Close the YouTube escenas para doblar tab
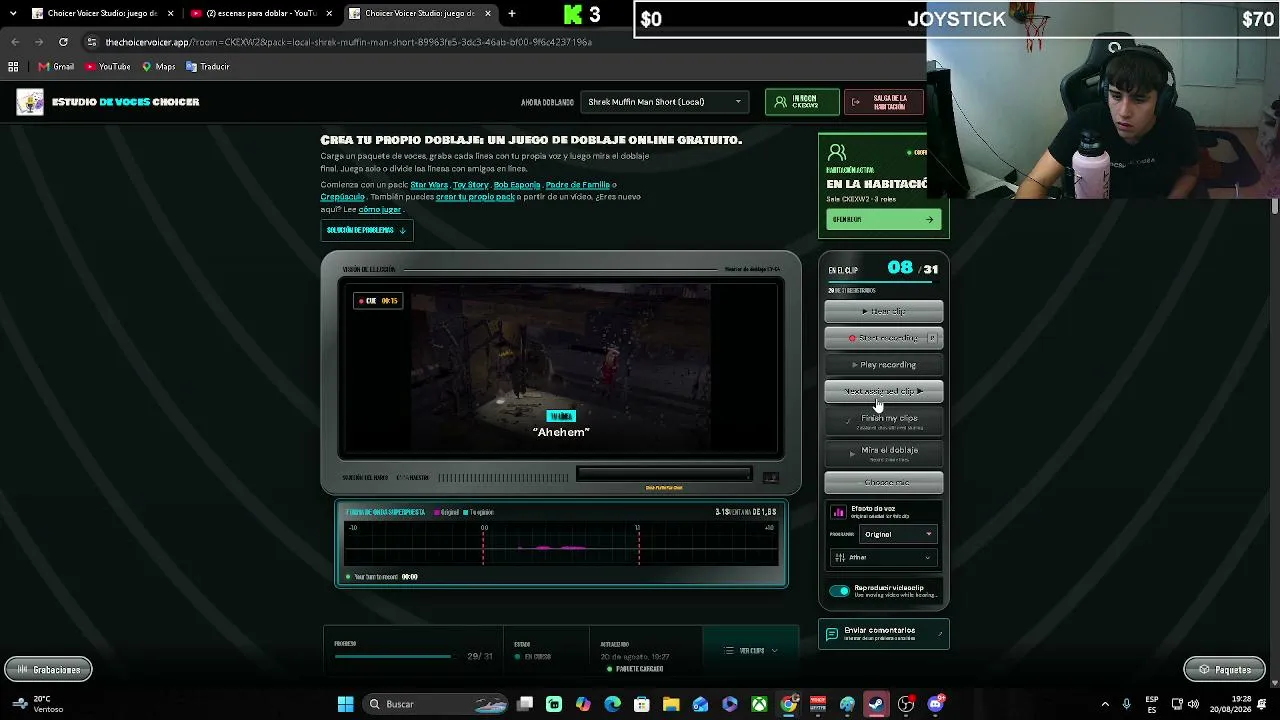The image size is (1280, 720). tap(329, 13)
